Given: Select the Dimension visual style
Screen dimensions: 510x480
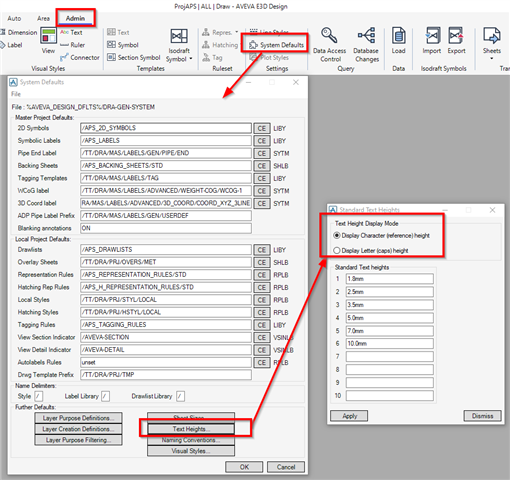Looking at the screenshot, I should pos(19,32).
